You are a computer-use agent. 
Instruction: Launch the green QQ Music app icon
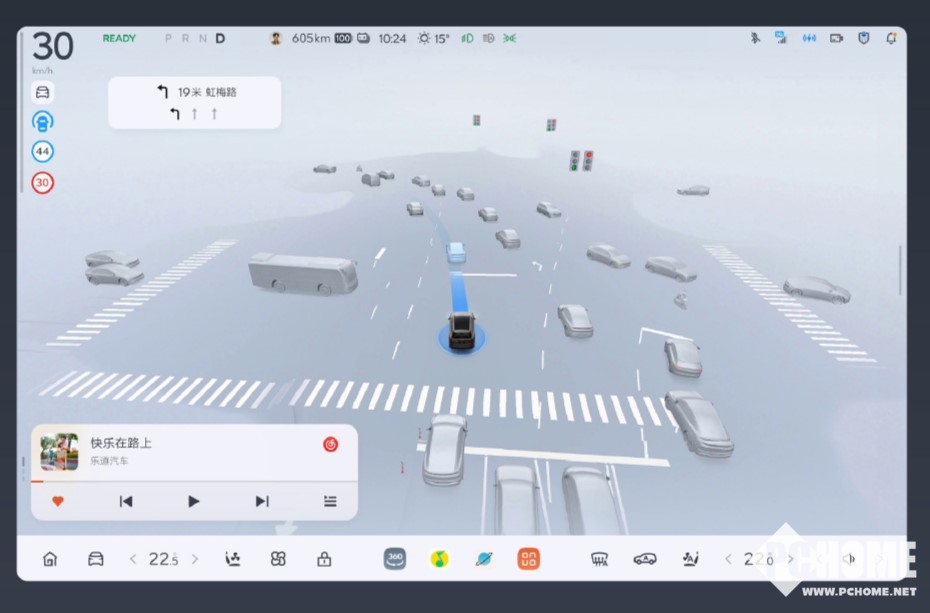[439, 559]
